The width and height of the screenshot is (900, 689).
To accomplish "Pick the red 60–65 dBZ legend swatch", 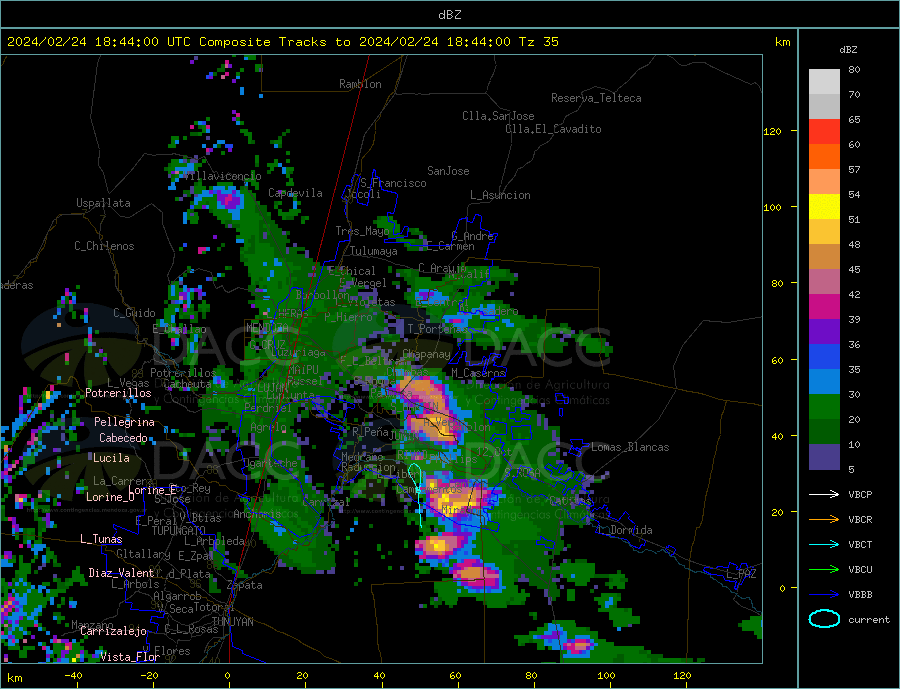I will click(824, 131).
